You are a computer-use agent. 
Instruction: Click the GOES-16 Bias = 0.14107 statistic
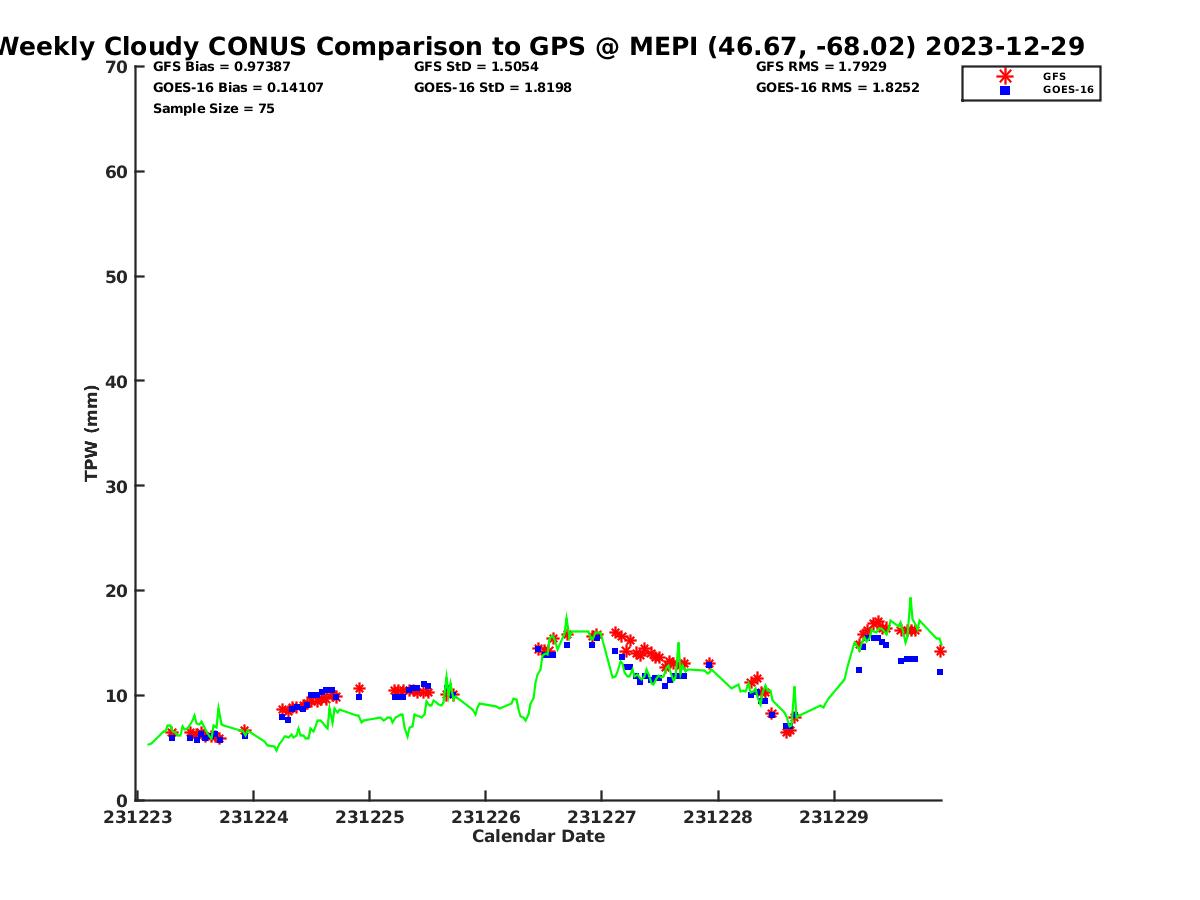[238, 87]
